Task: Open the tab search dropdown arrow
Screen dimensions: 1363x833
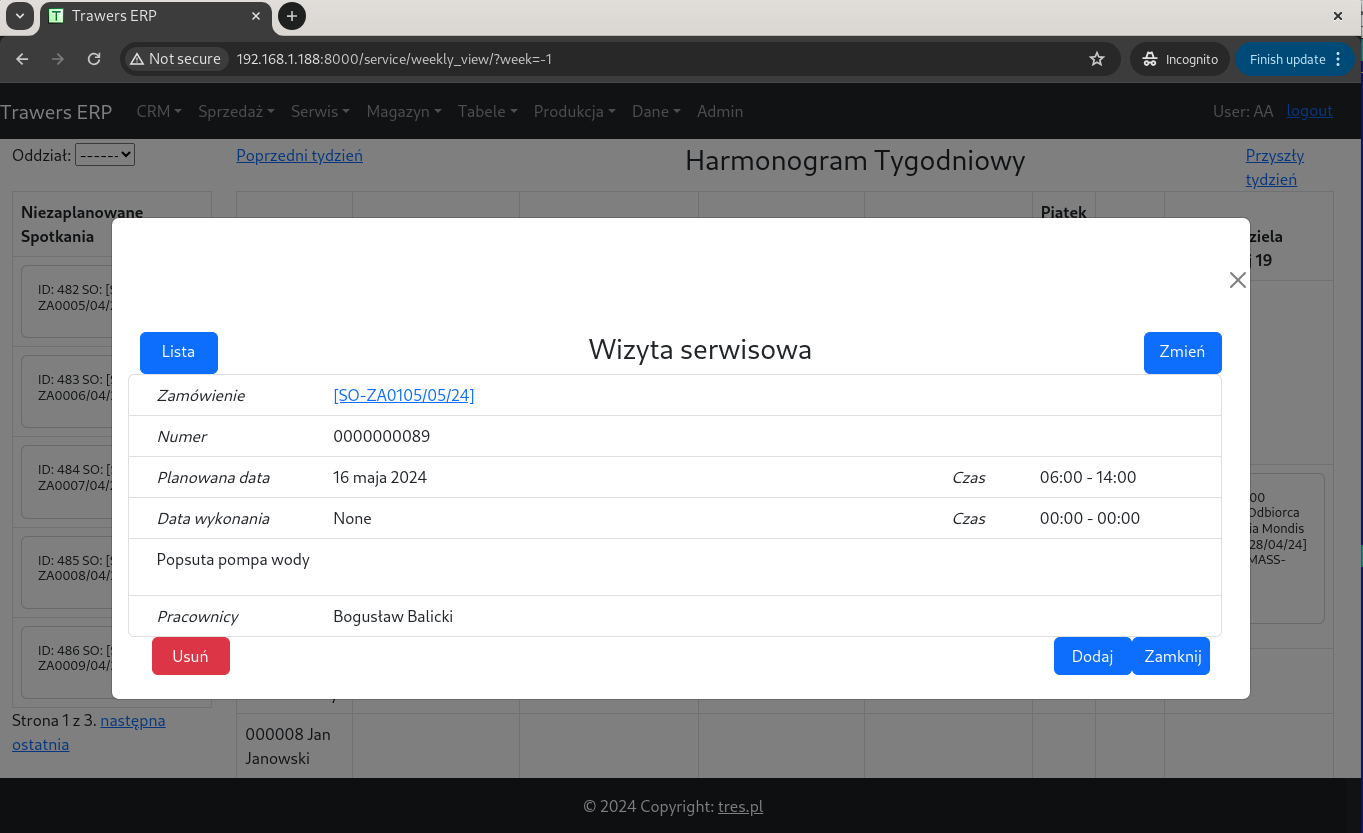Action: point(19,16)
